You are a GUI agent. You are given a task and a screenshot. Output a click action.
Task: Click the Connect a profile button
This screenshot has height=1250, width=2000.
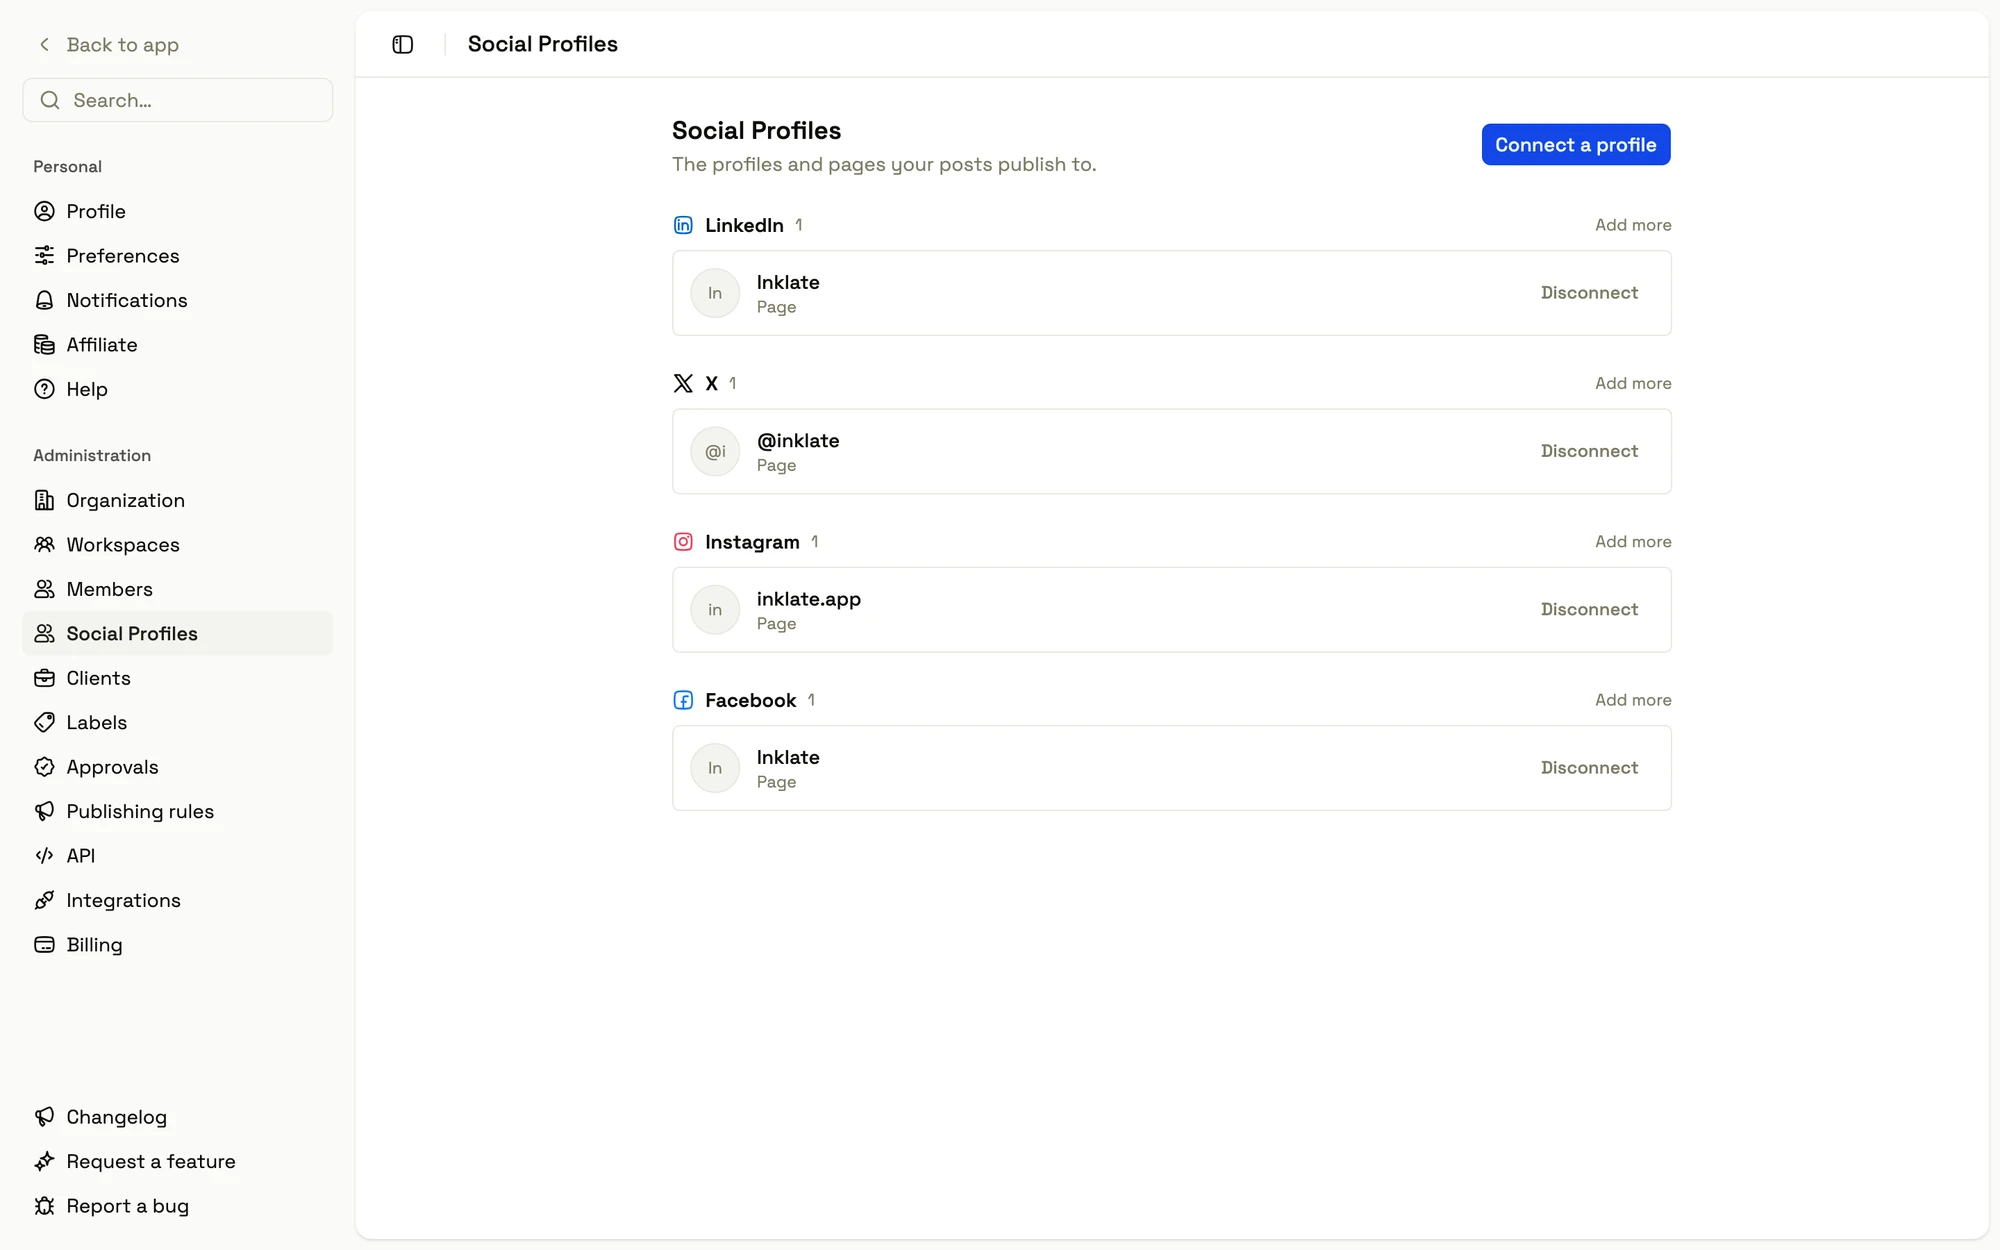(1576, 145)
